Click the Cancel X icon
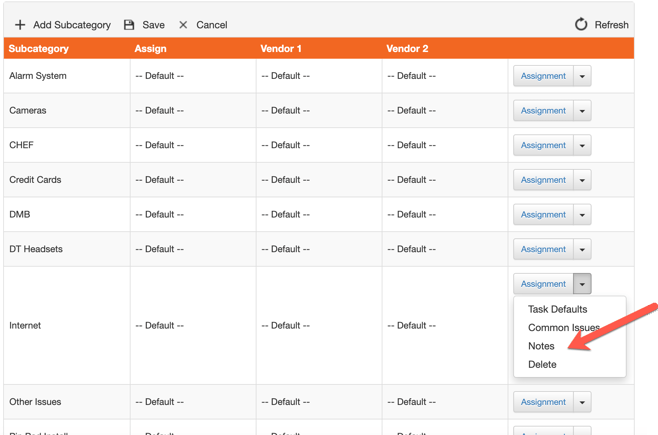 [183, 25]
